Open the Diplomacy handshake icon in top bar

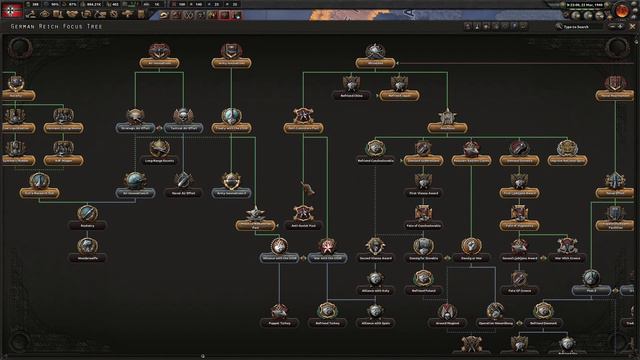point(72,15)
